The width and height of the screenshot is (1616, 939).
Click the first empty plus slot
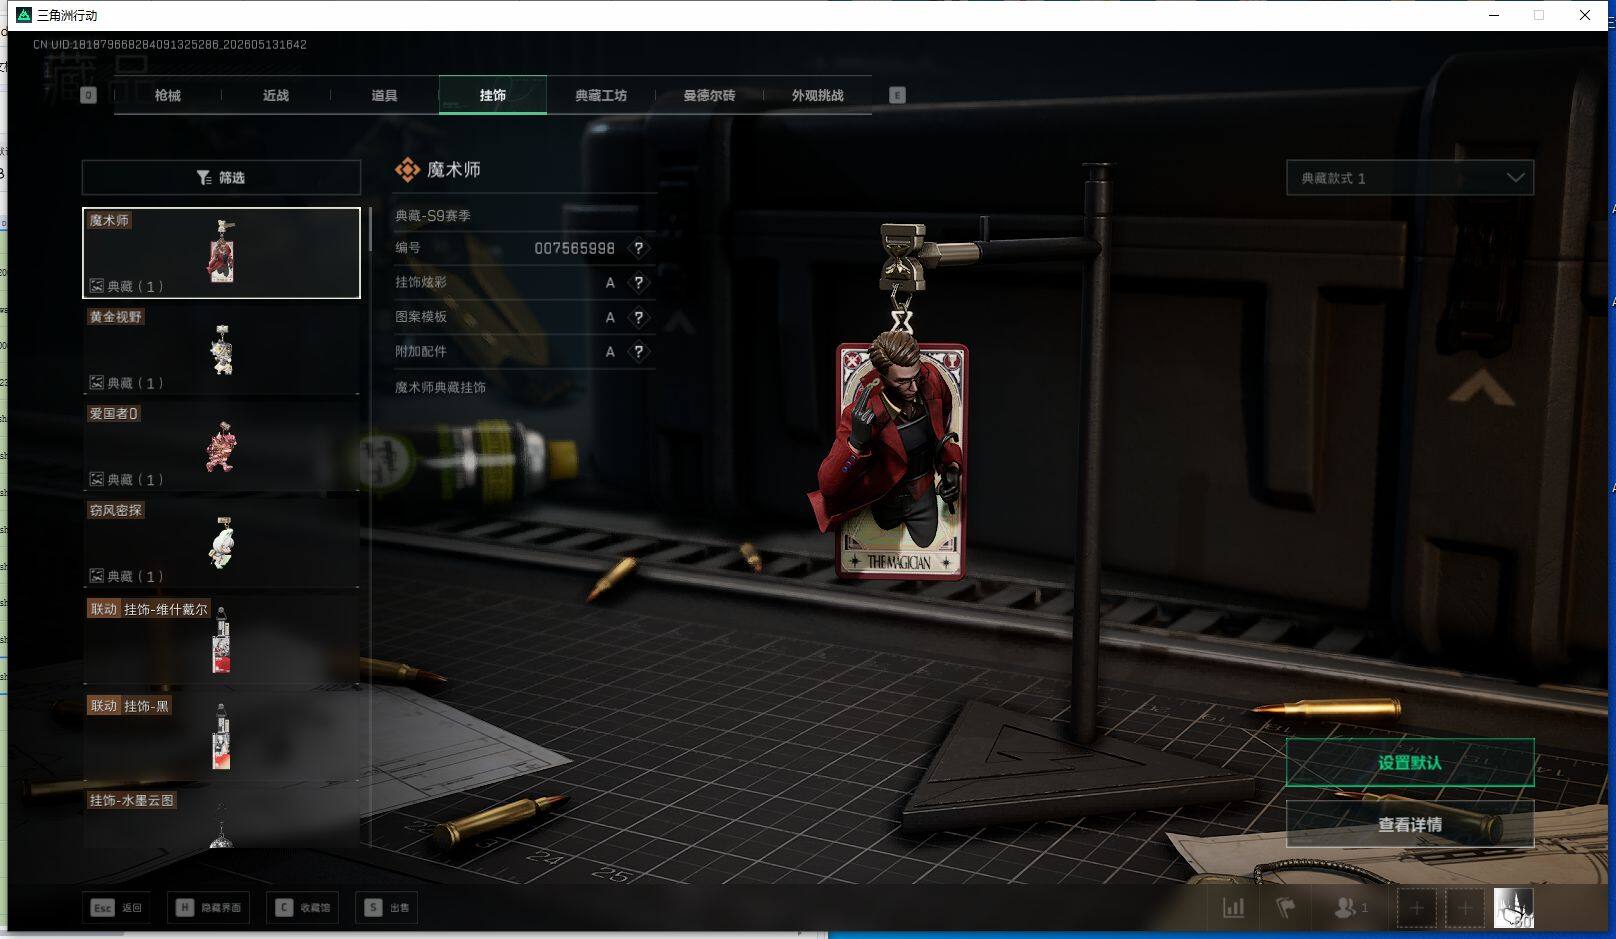tap(1416, 908)
